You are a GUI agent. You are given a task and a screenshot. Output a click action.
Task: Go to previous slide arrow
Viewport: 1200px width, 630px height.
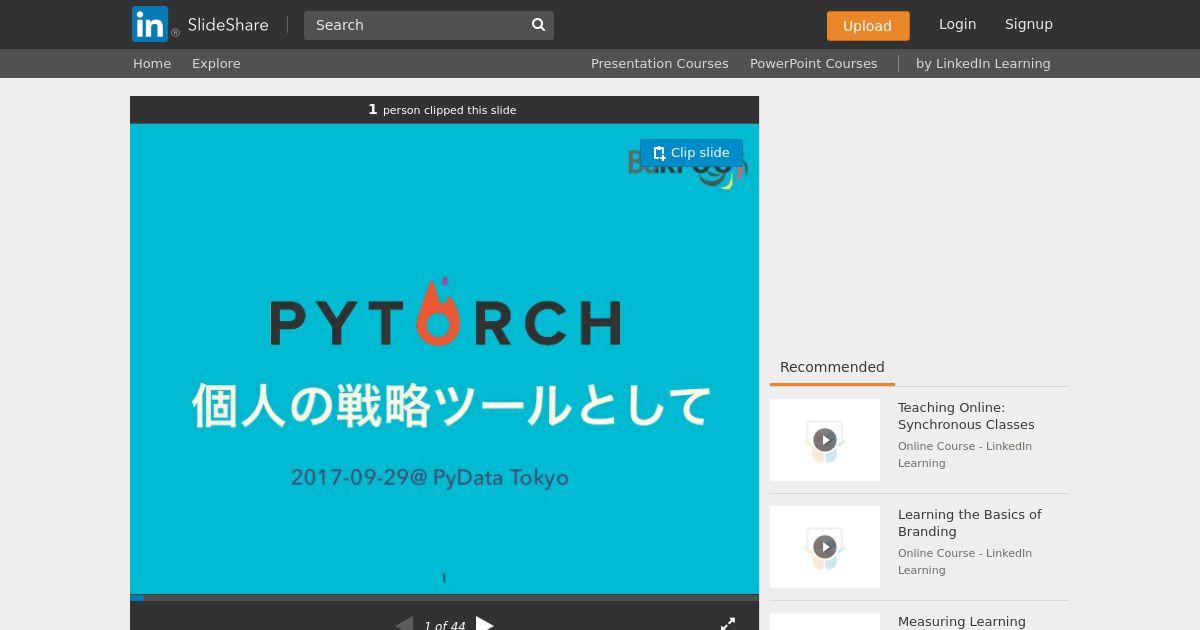pyautogui.click(x=404, y=624)
